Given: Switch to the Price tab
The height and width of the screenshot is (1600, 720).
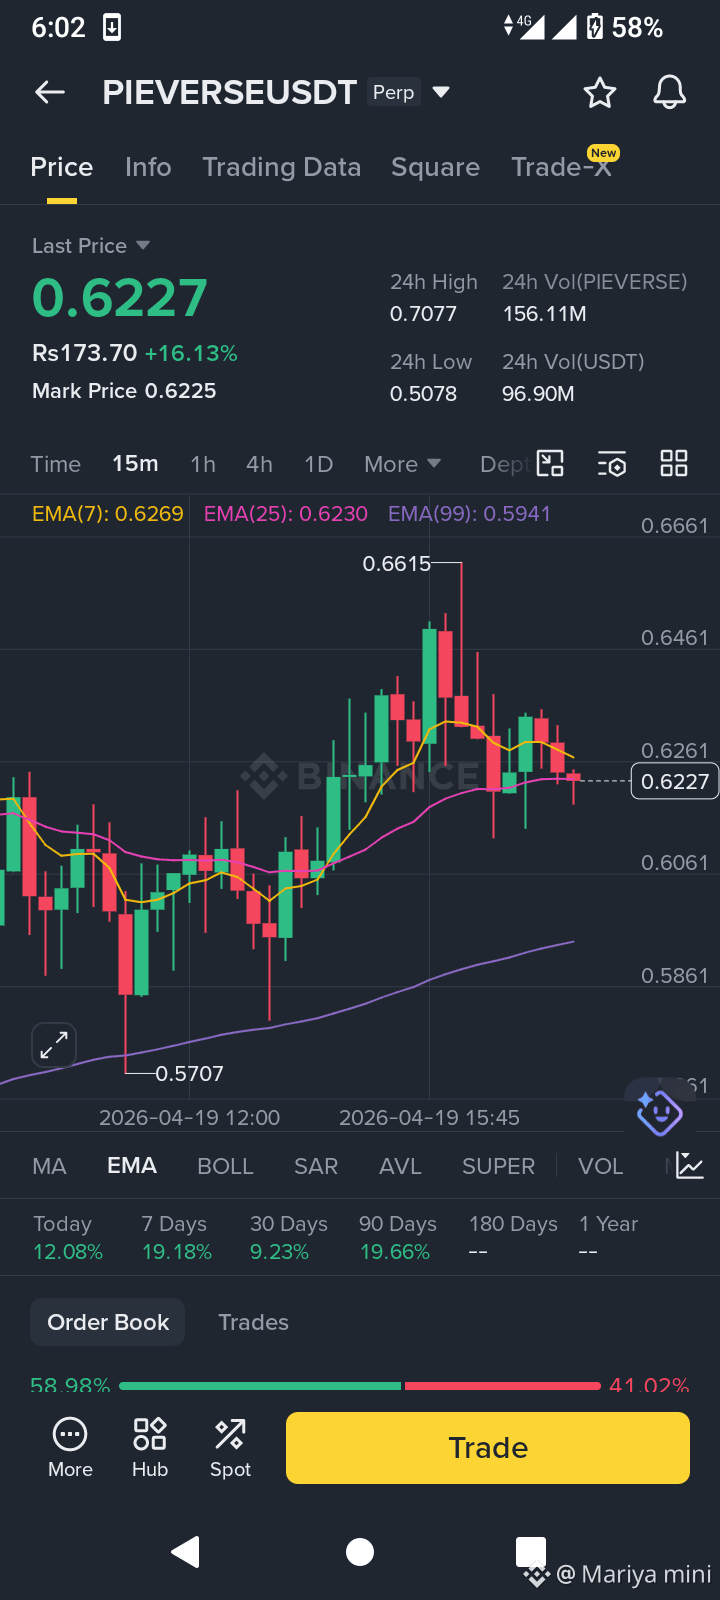Looking at the screenshot, I should pyautogui.click(x=62, y=167).
